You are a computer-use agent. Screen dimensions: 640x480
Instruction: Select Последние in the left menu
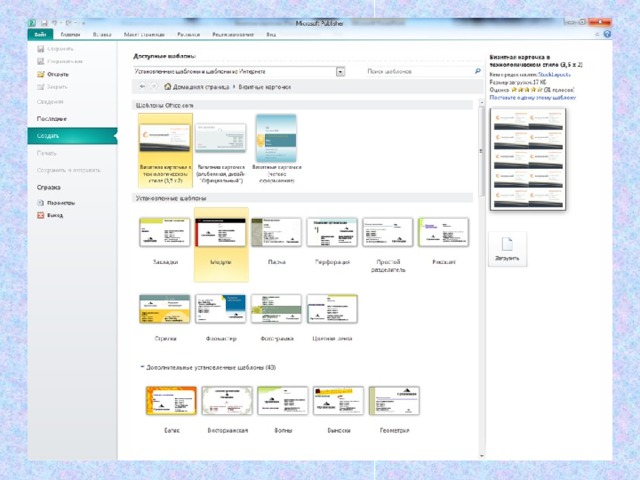point(52,118)
